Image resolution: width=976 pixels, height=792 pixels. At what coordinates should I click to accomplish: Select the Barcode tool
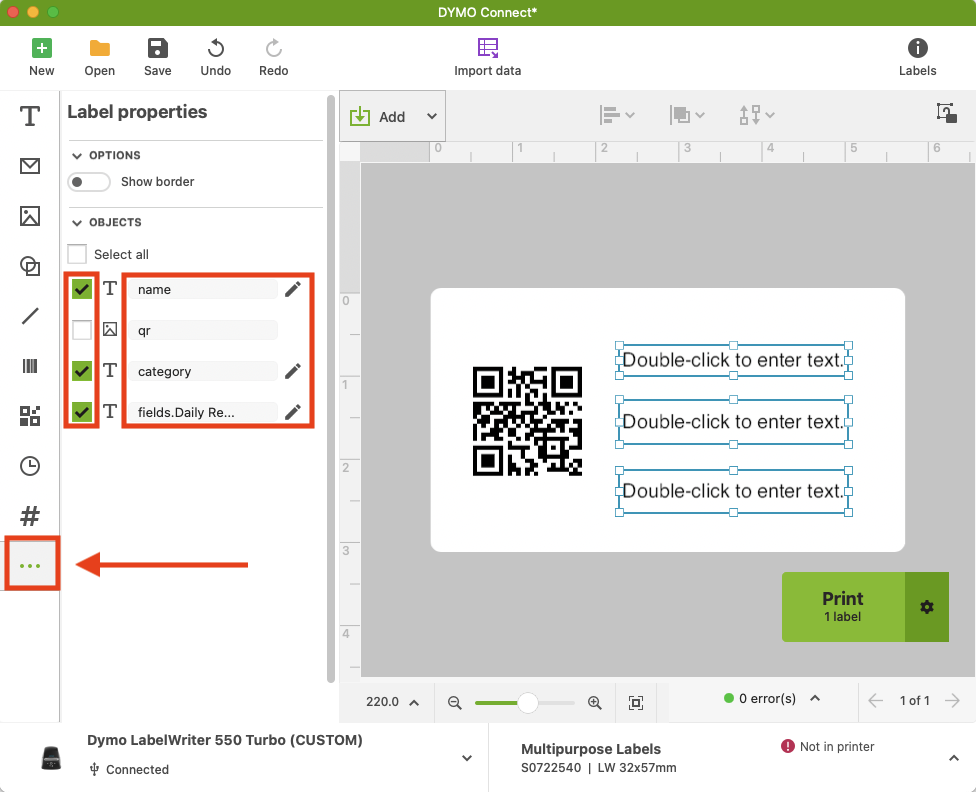click(30, 366)
